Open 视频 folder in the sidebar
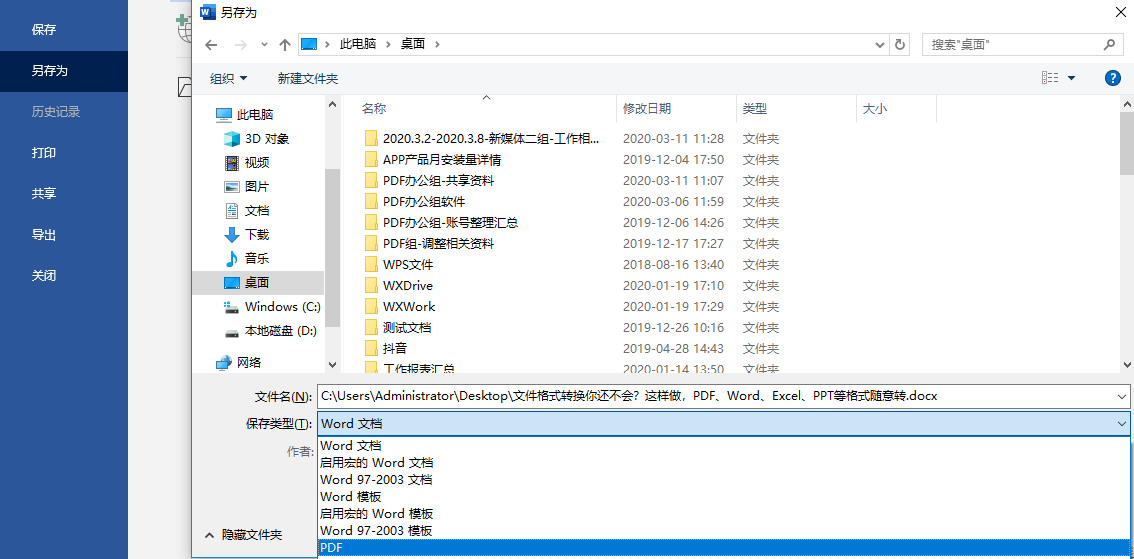 click(x=247, y=163)
